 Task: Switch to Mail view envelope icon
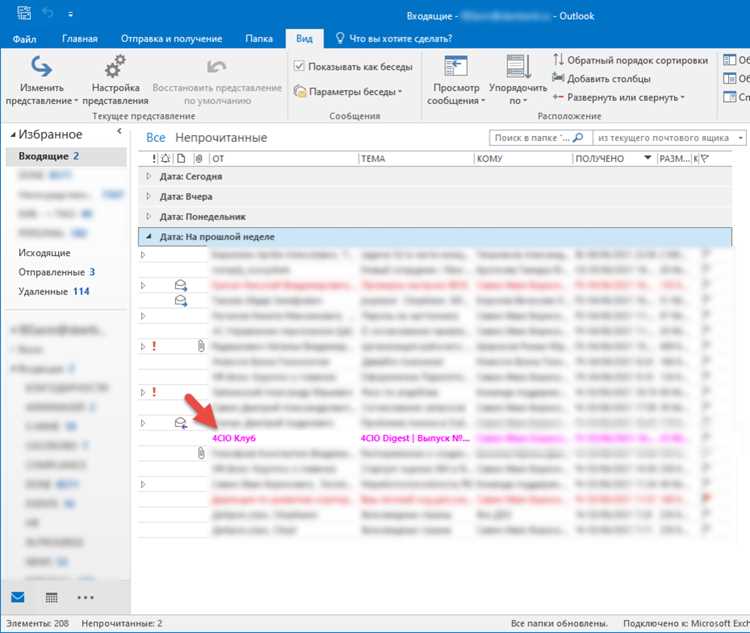pyautogui.click(x=18, y=597)
